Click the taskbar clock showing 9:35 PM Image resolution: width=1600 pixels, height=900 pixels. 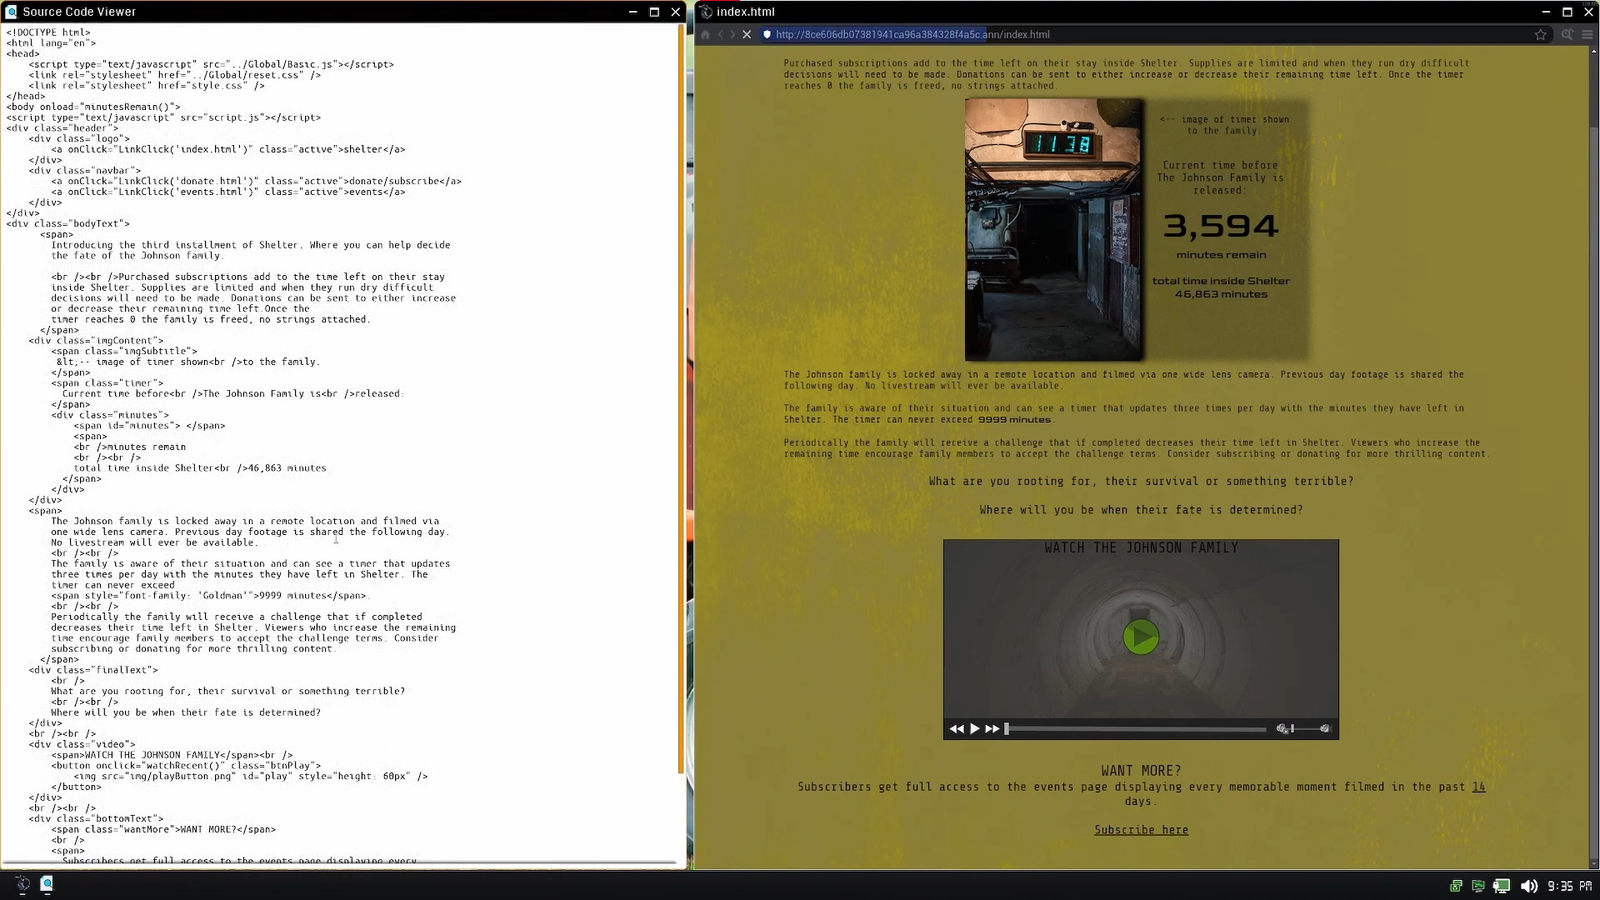pos(1570,886)
